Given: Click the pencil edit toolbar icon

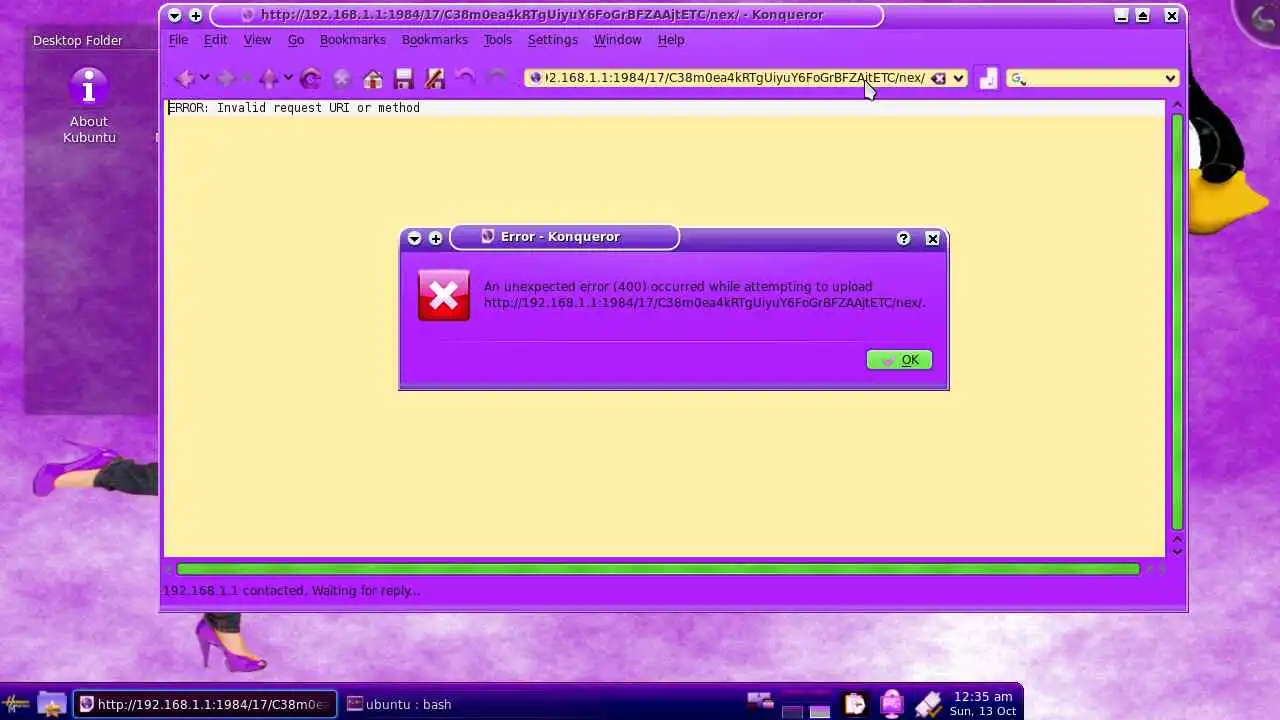Looking at the screenshot, I should pos(435,78).
